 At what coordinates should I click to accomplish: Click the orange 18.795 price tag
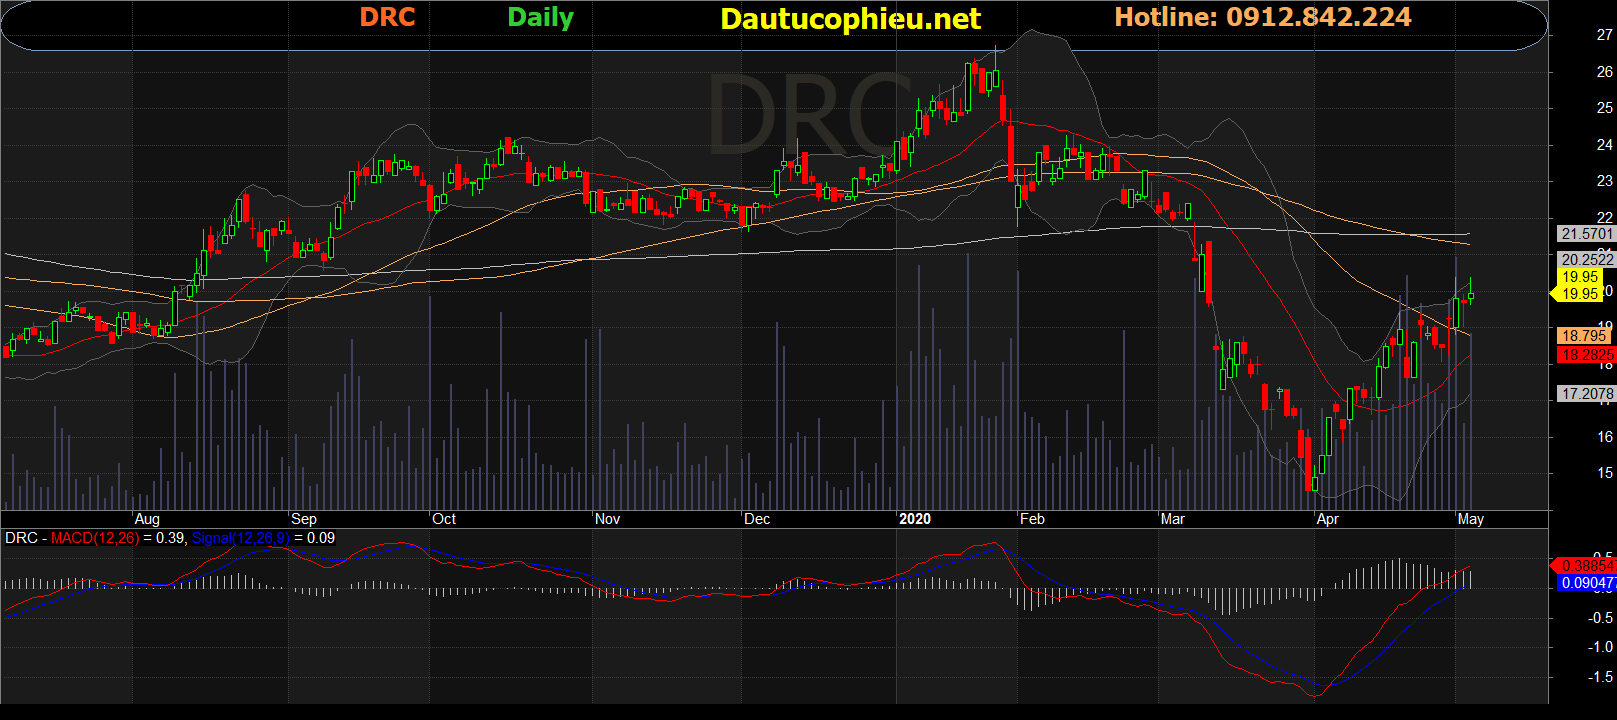(x=1584, y=336)
